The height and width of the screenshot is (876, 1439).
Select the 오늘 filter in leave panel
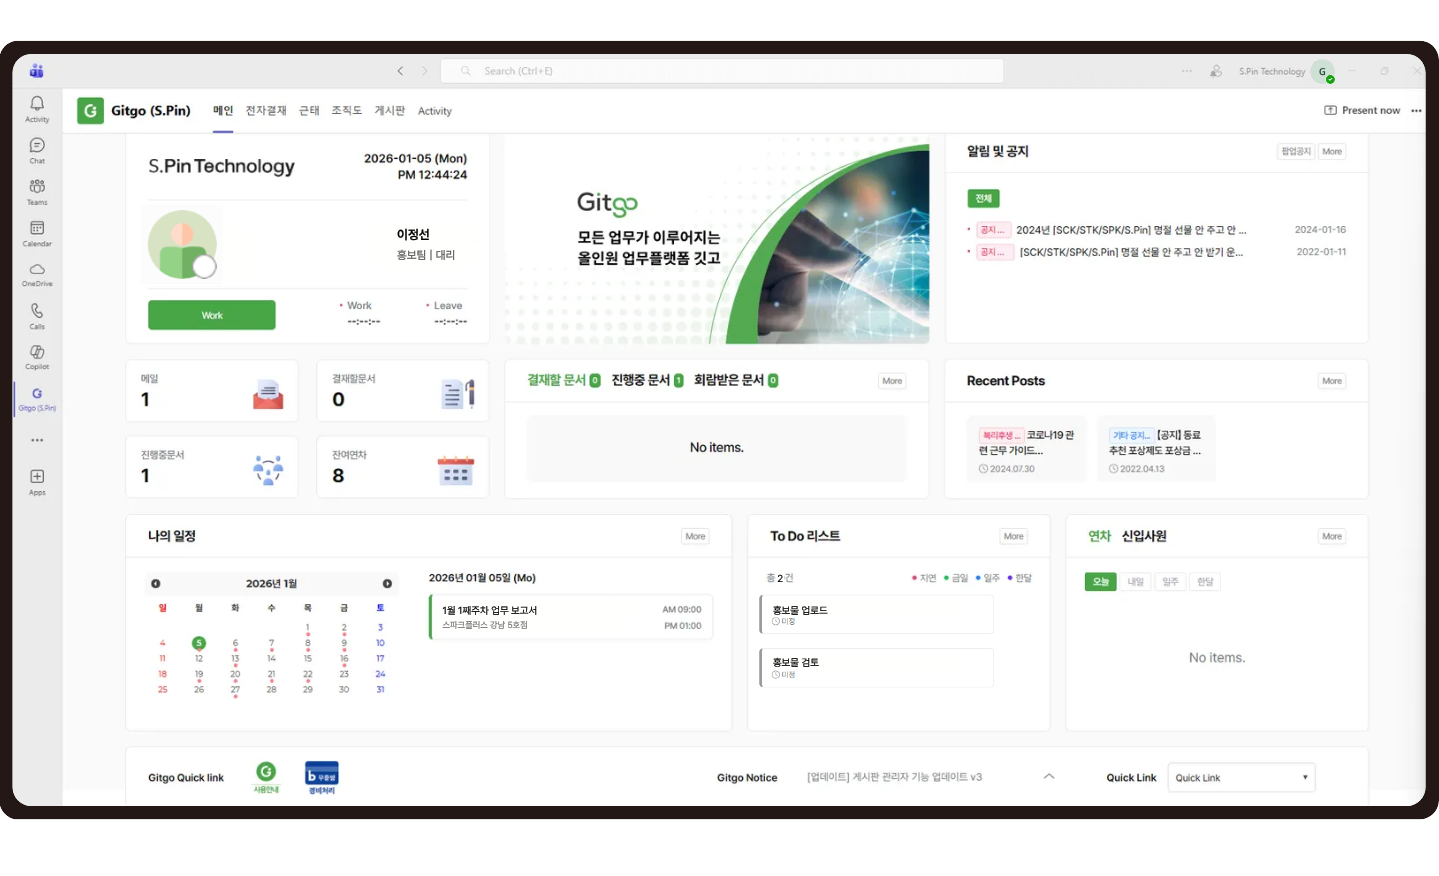point(1100,582)
